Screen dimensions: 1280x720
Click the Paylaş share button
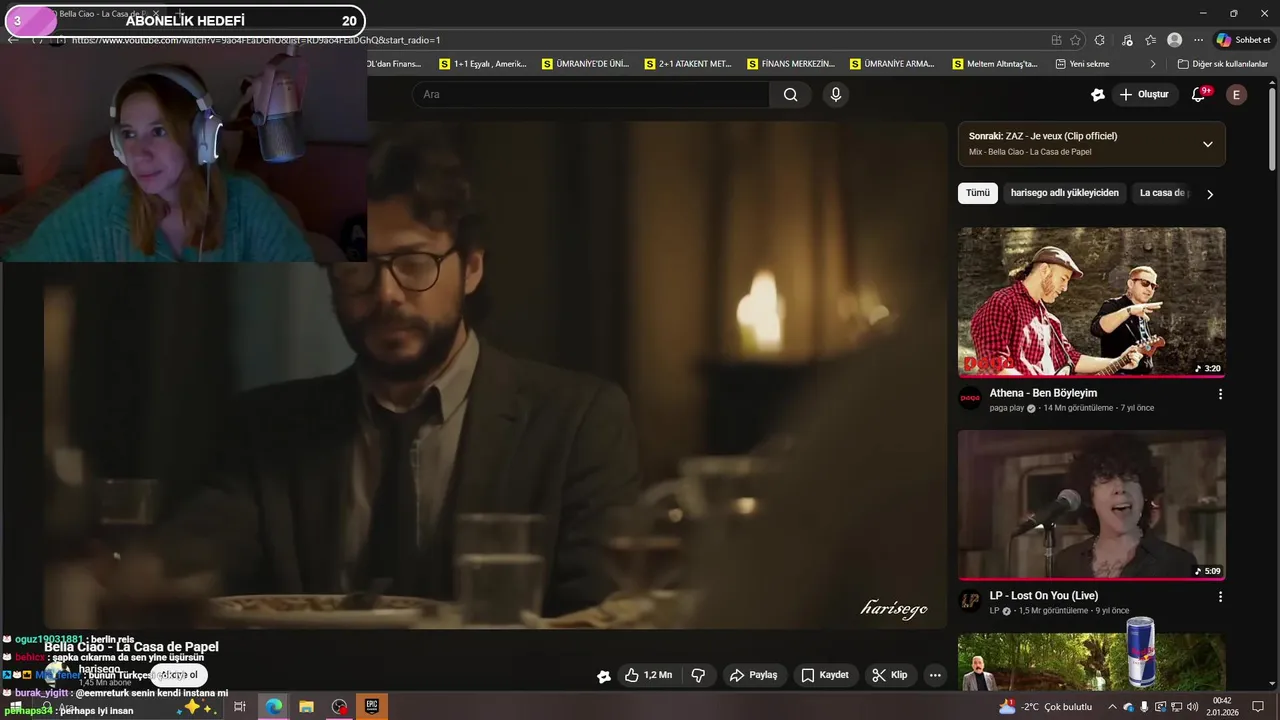tap(754, 675)
